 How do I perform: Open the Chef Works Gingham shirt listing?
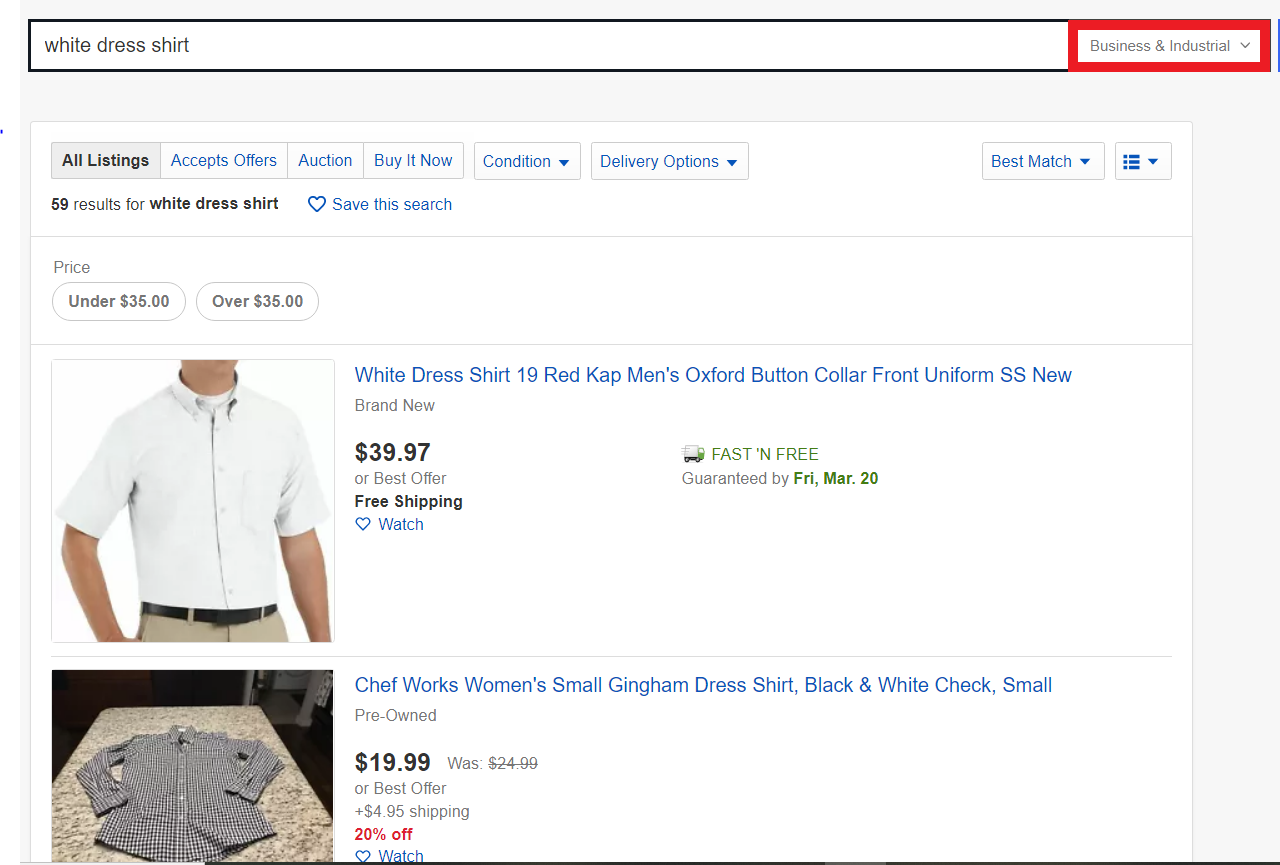point(703,685)
